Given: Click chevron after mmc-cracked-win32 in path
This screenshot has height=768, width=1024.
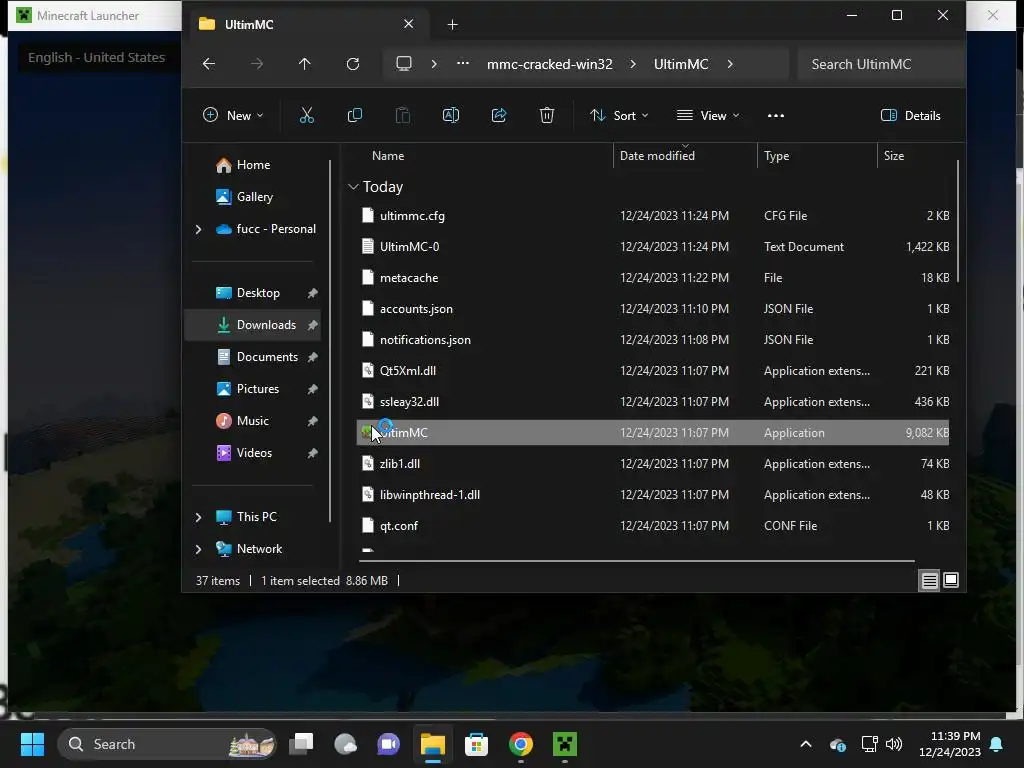Looking at the screenshot, I should point(633,64).
